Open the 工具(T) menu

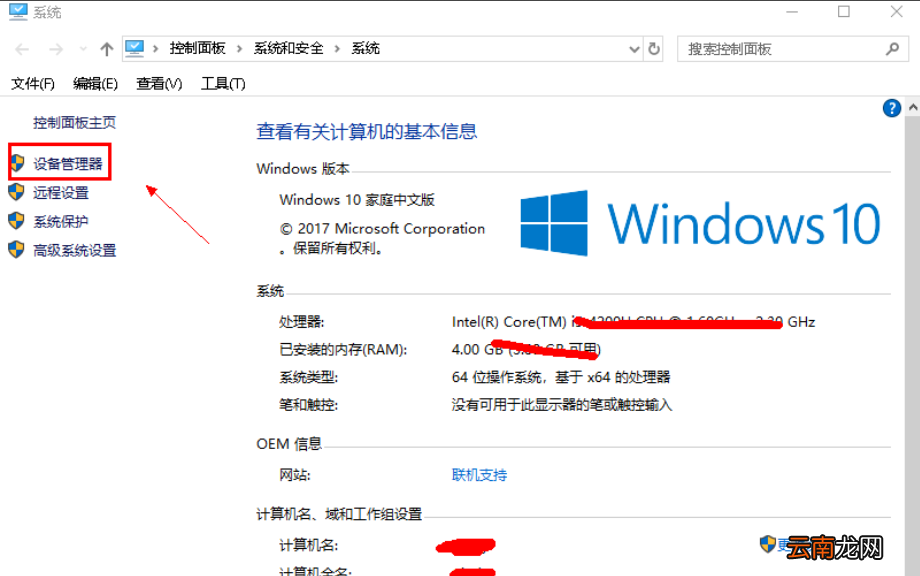pos(223,84)
